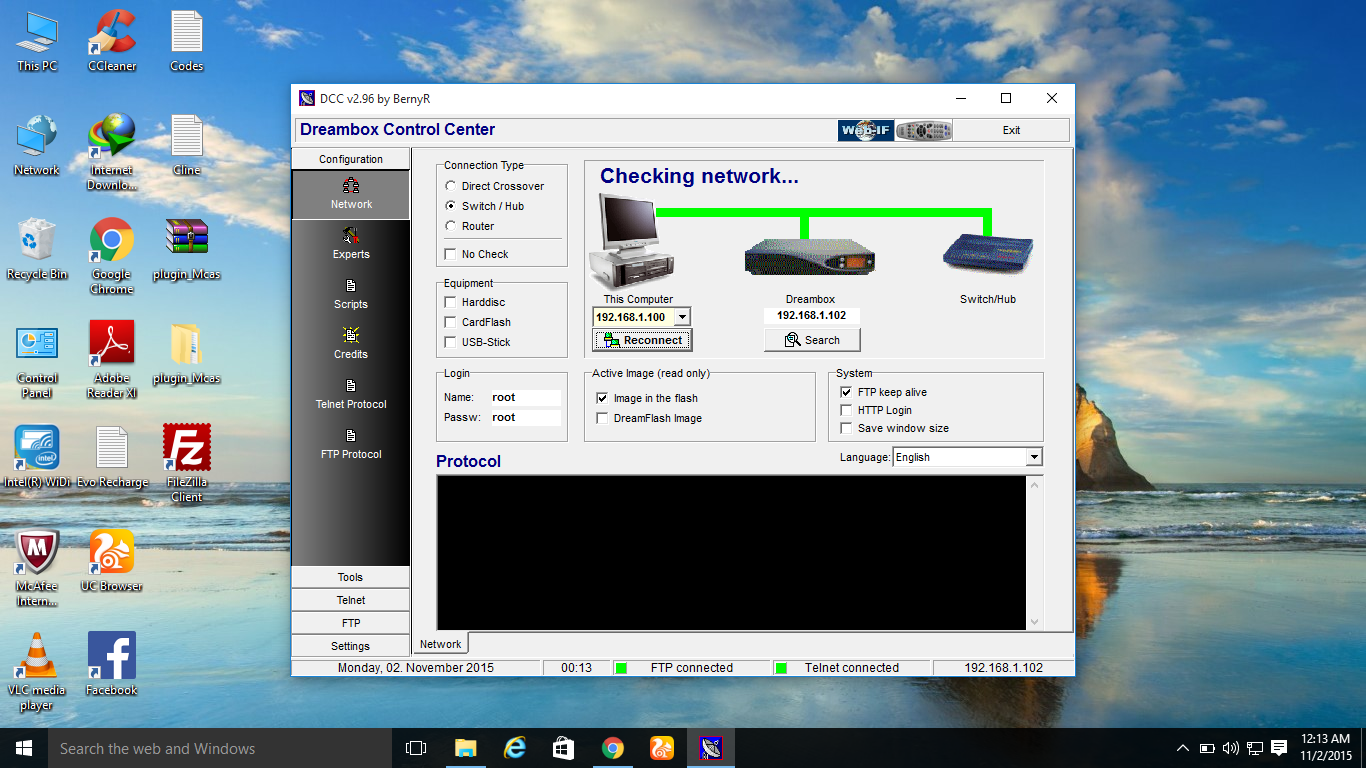
Task: Enable the No Check checkbox
Action: click(x=451, y=254)
